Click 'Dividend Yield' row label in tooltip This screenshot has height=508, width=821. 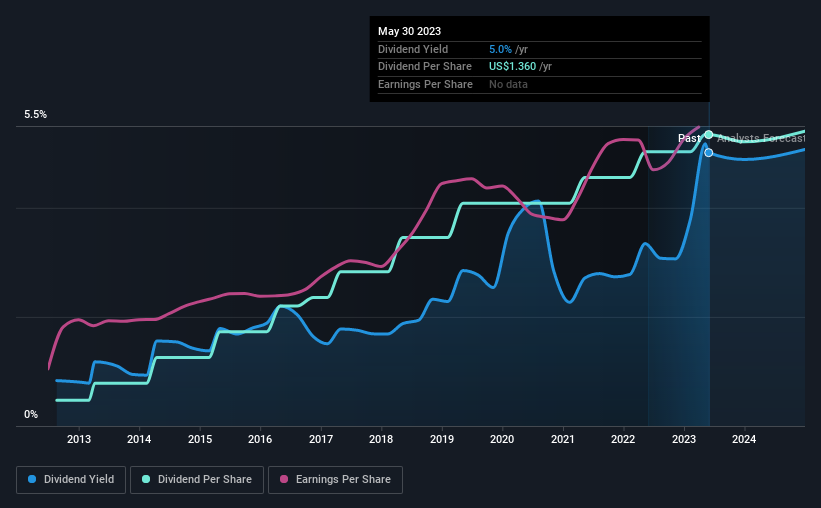click(413, 49)
